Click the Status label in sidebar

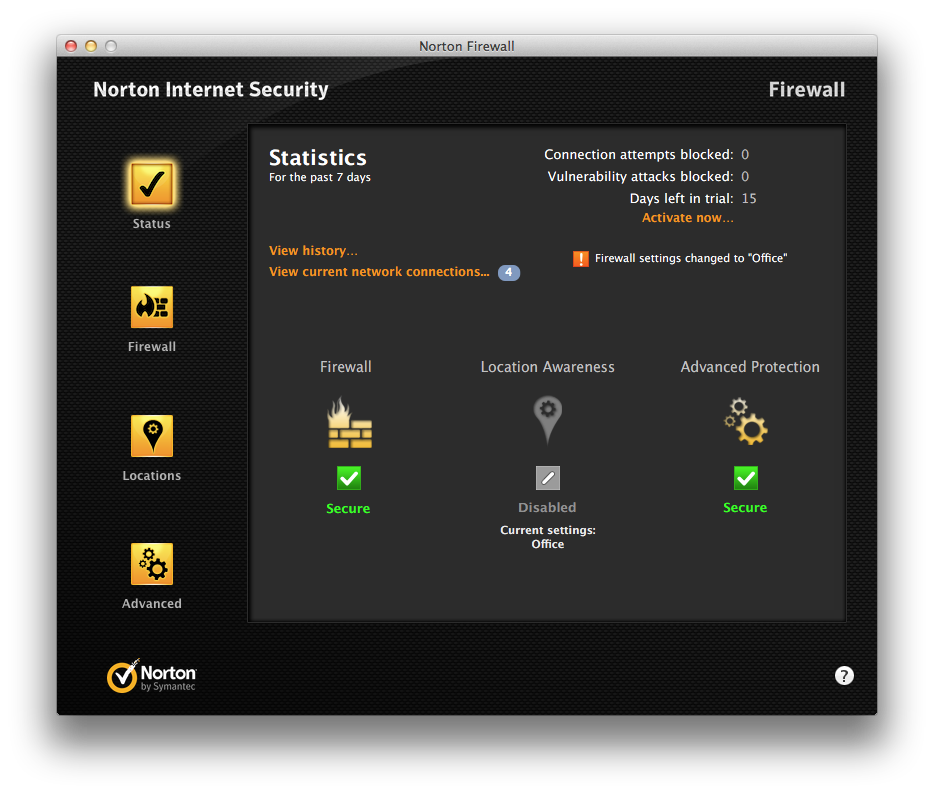[151, 224]
